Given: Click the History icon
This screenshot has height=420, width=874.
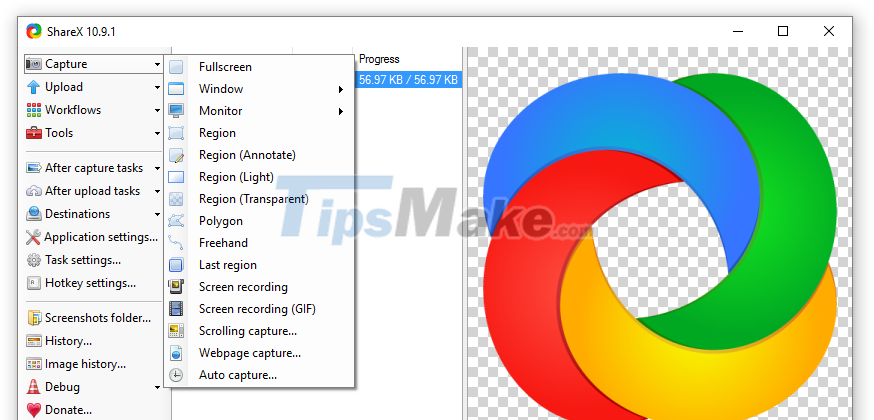Looking at the screenshot, I should 34,341.
